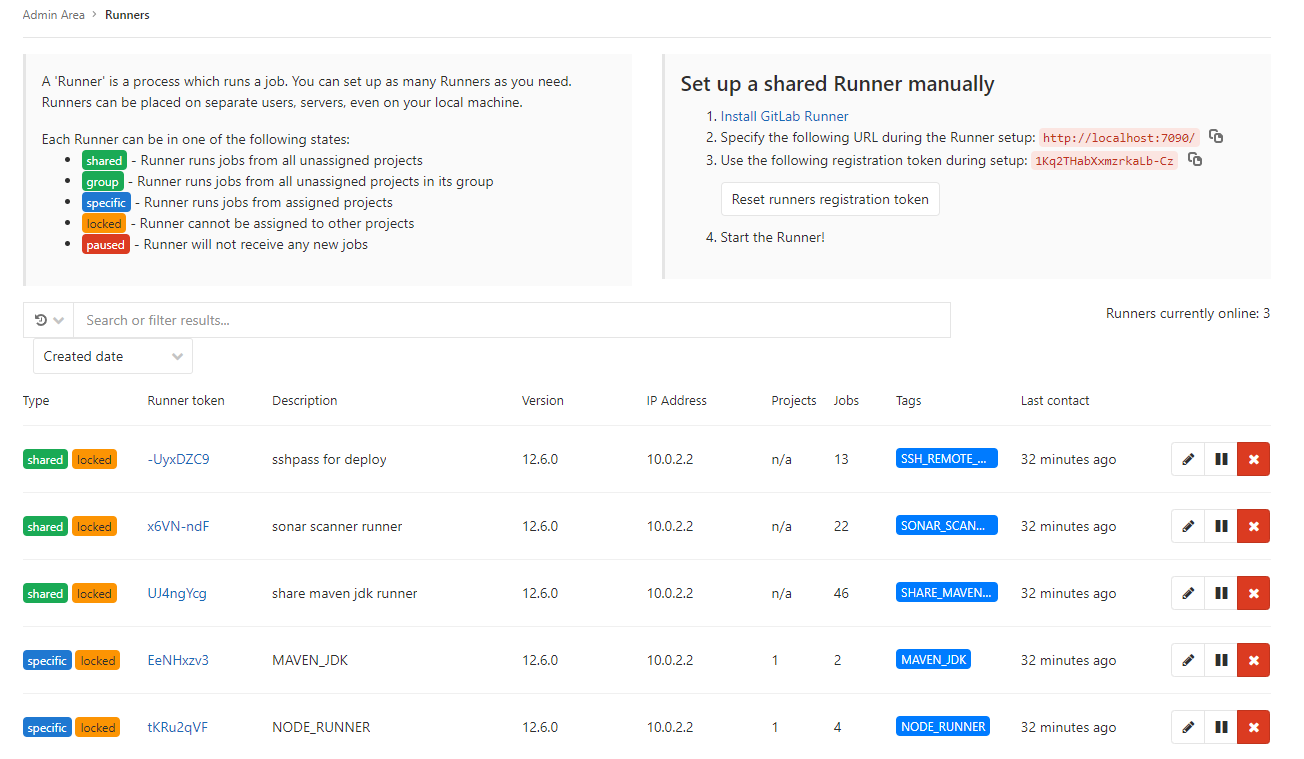Edit the MAVEN_JDK runner settings
This screenshot has height=759, width=1304.
(1187, 660)
